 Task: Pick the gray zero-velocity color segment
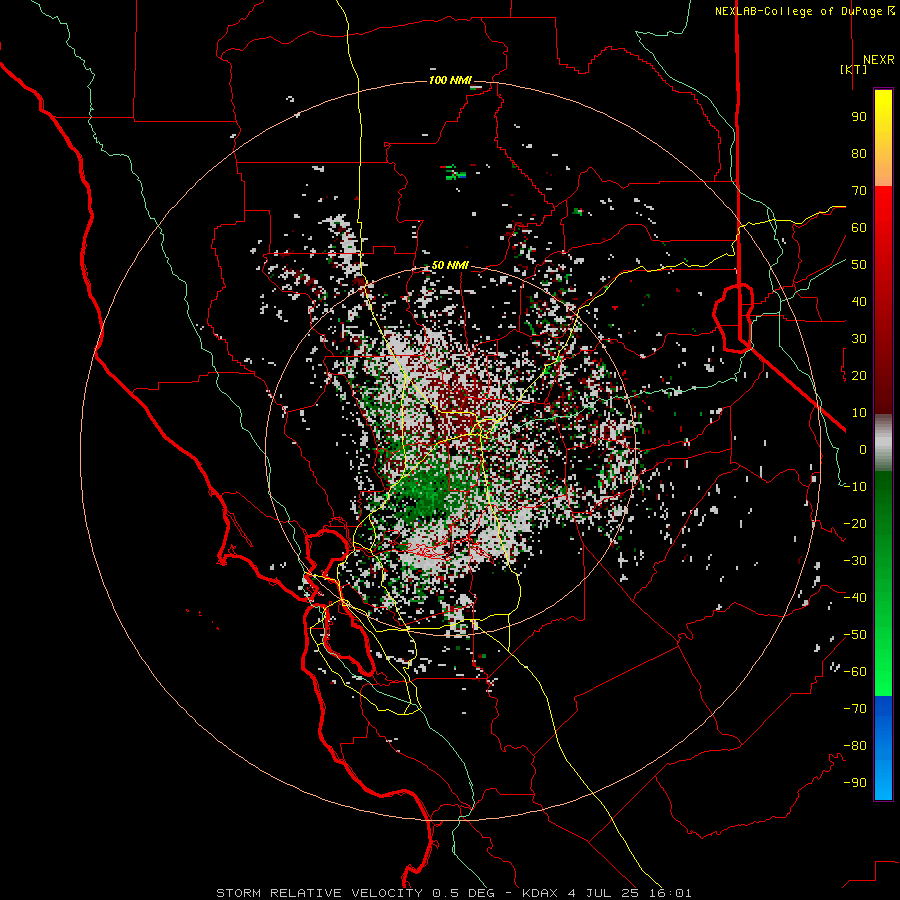pyautogui.click(x=883, y=443)
